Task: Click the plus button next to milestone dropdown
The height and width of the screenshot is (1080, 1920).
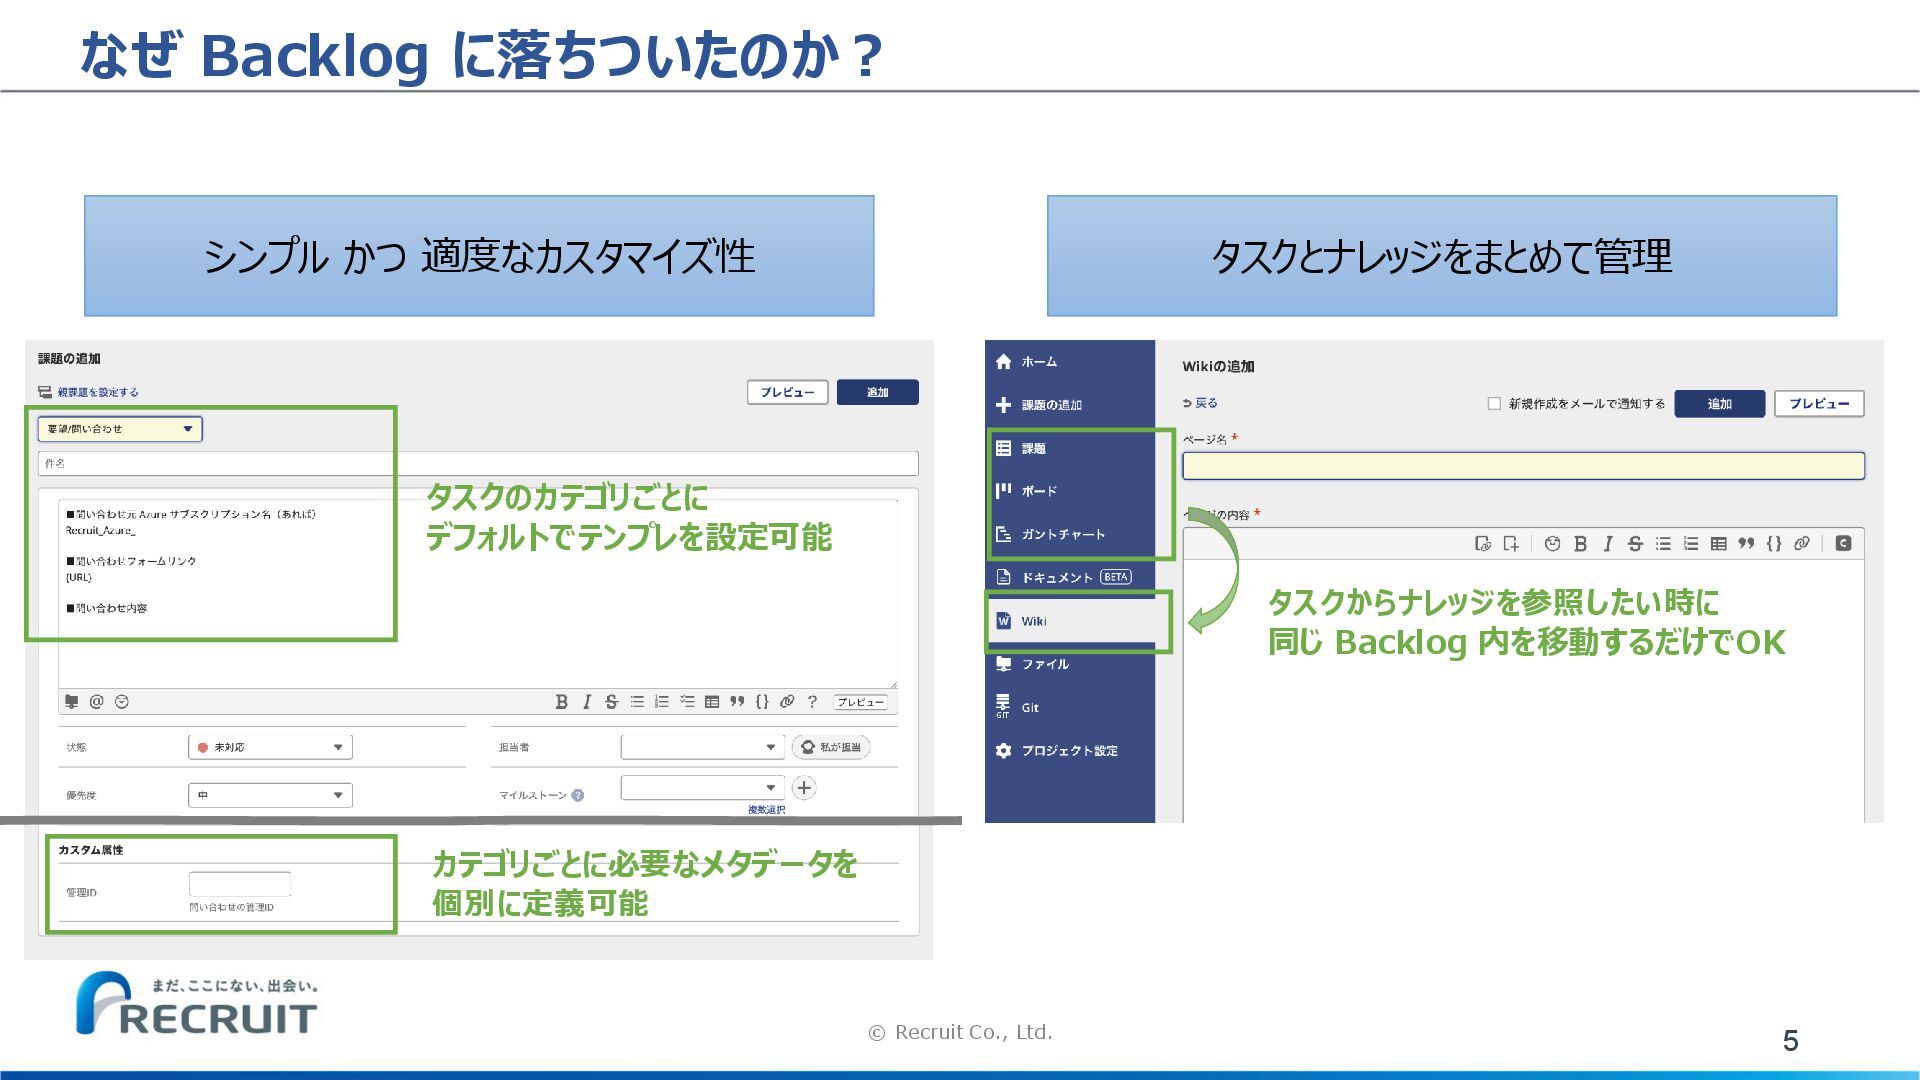Action: coord(804,788)
